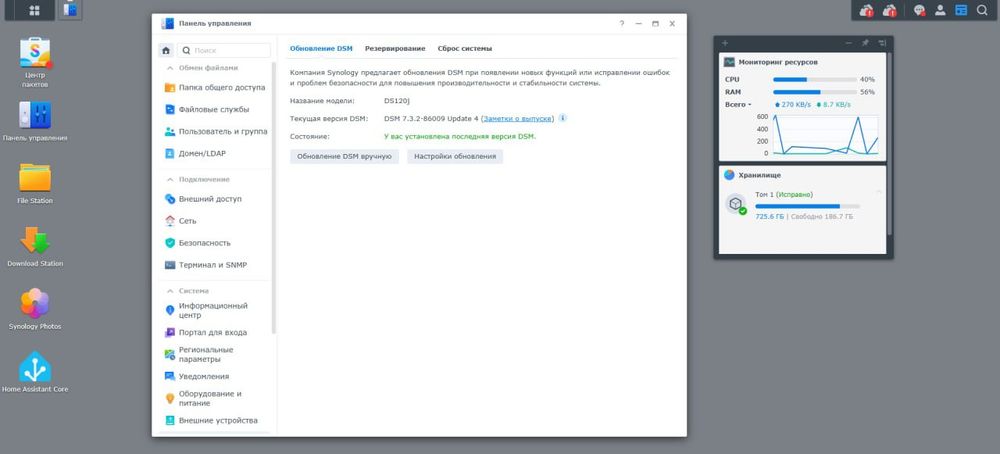Click the info icon next to release notes
Viewport: 1000px width, 454px height.
pyautogui.click(x=562, y=118)
